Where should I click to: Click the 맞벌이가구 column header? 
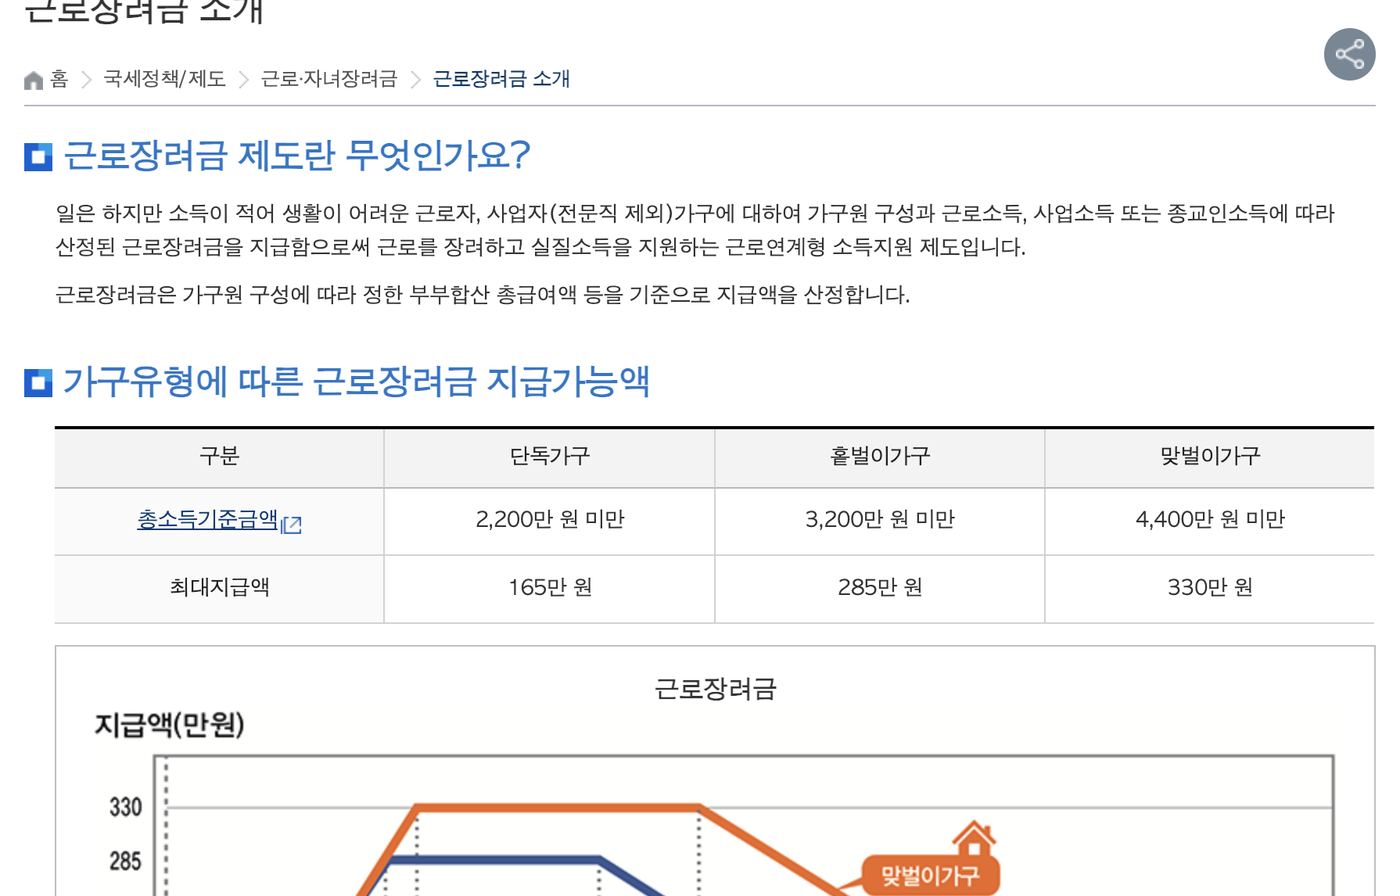(x=1210, y=457)
